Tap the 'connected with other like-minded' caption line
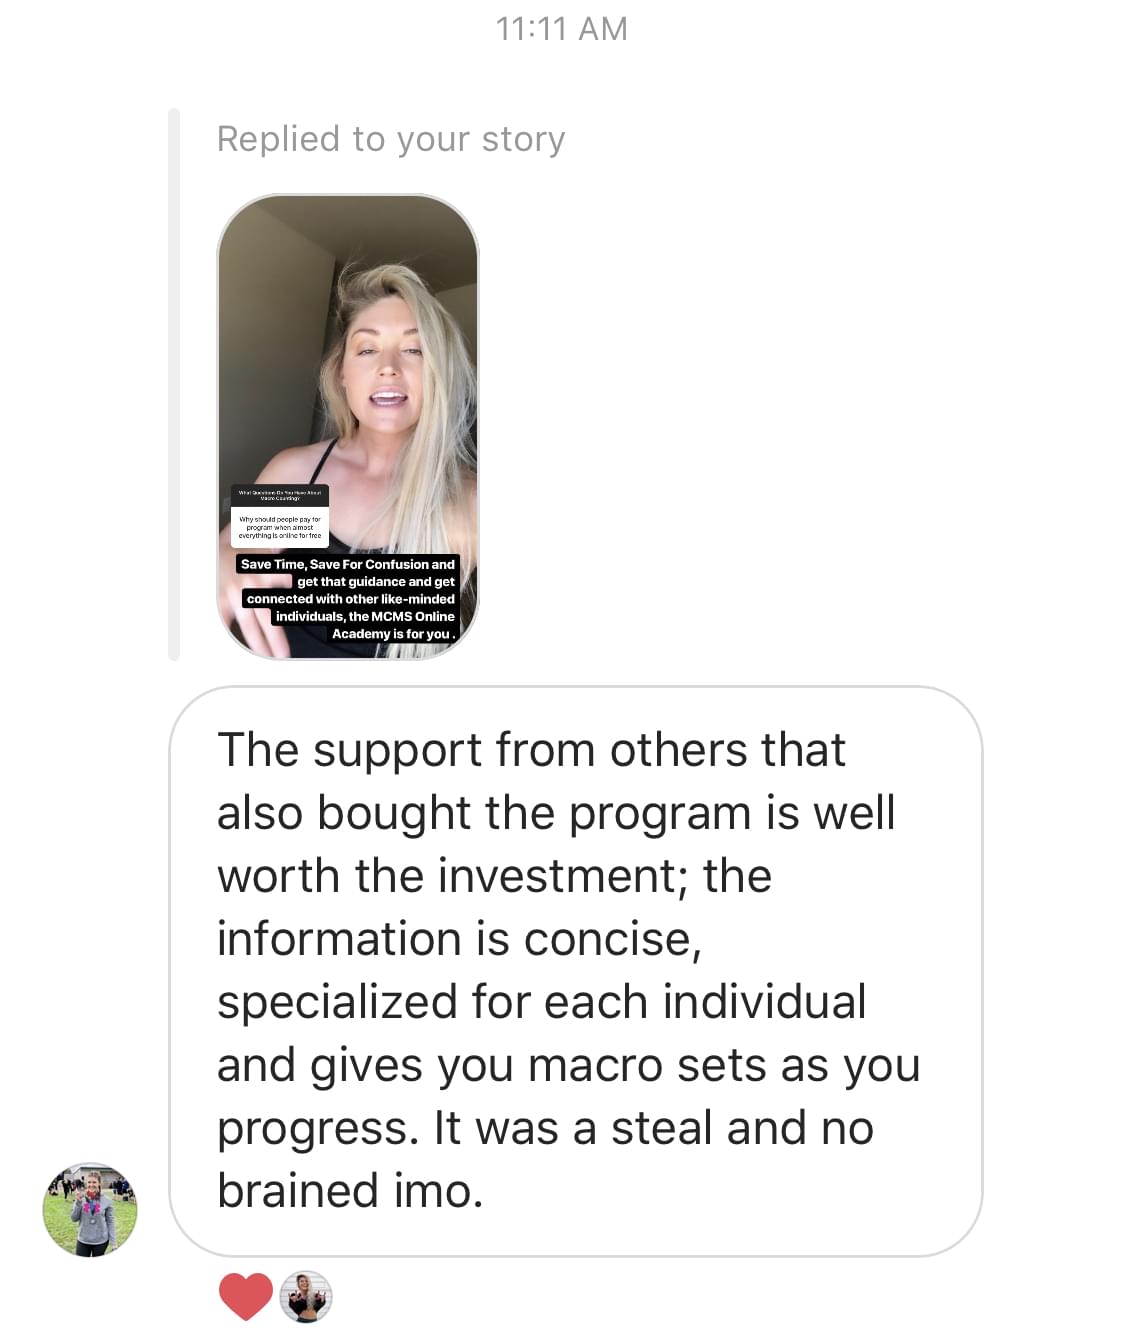Viewport: 1125px width, 1336px height. pyautogui.click(x=351, y=599)
